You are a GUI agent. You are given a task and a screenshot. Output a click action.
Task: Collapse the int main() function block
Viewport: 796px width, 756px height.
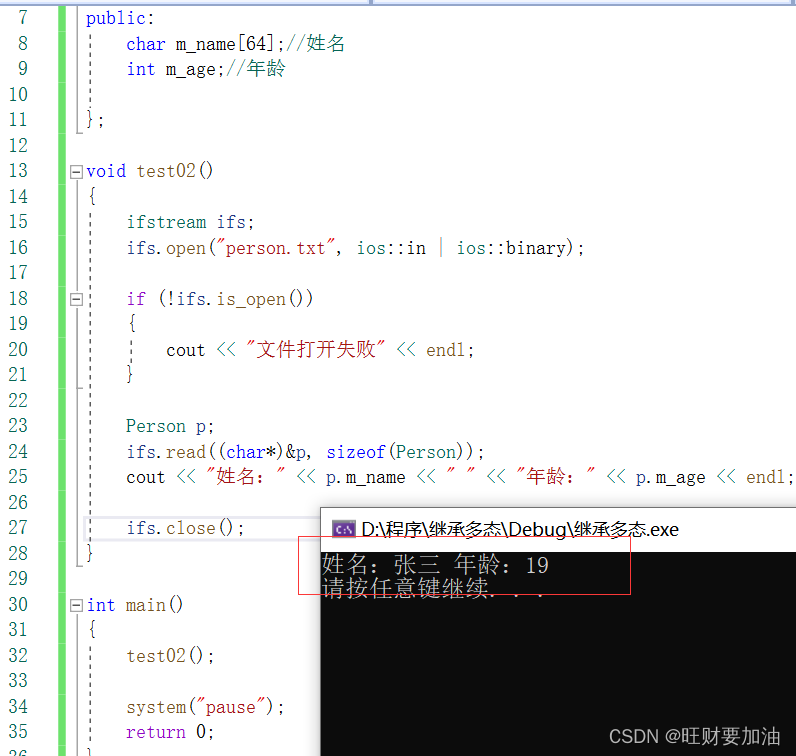coord(76,605)
